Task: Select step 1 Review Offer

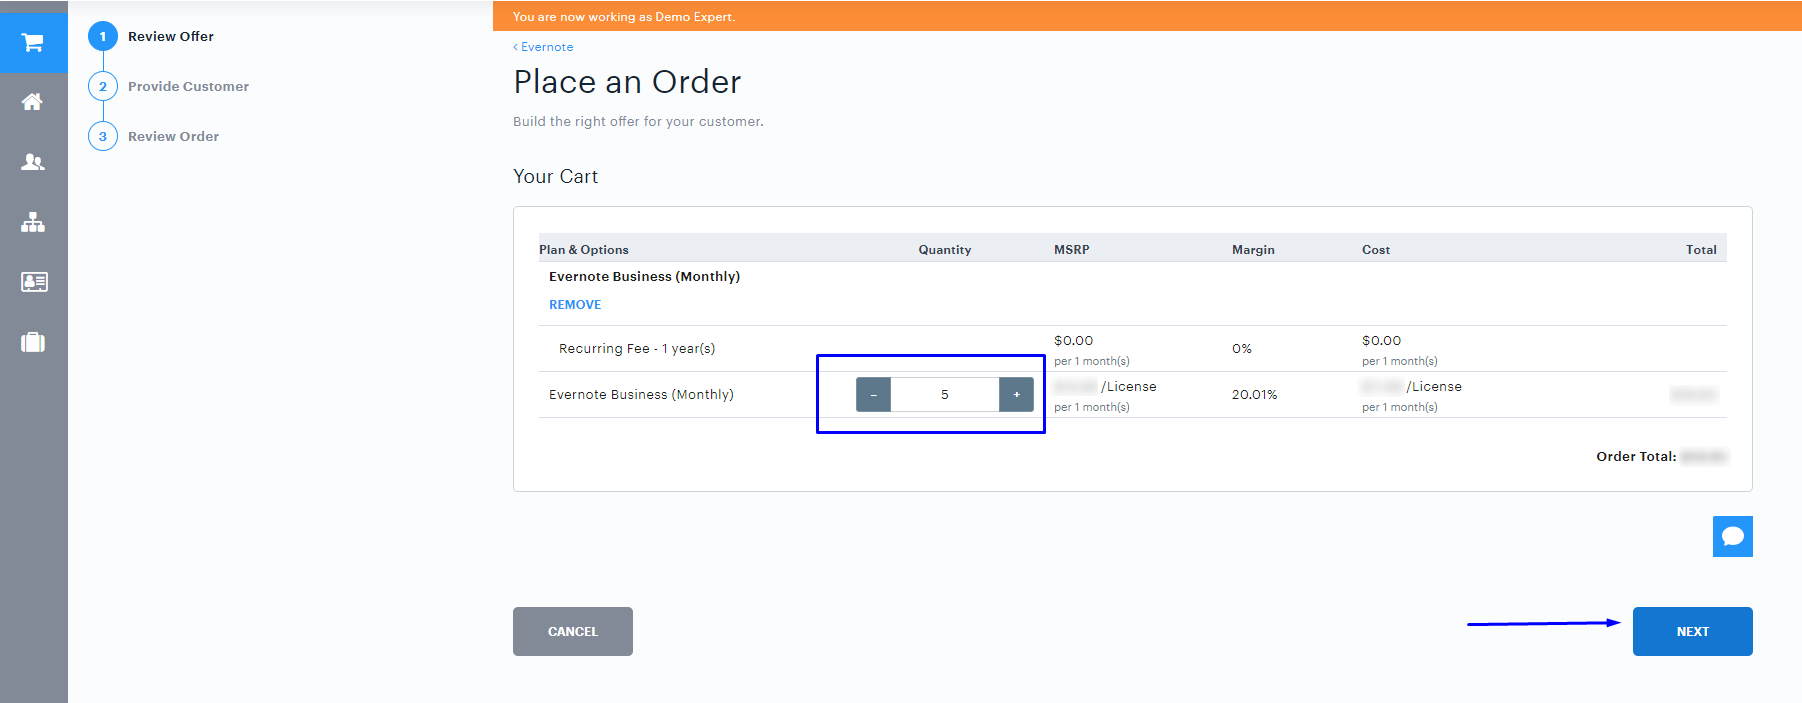Action: (x=152, y=36)
